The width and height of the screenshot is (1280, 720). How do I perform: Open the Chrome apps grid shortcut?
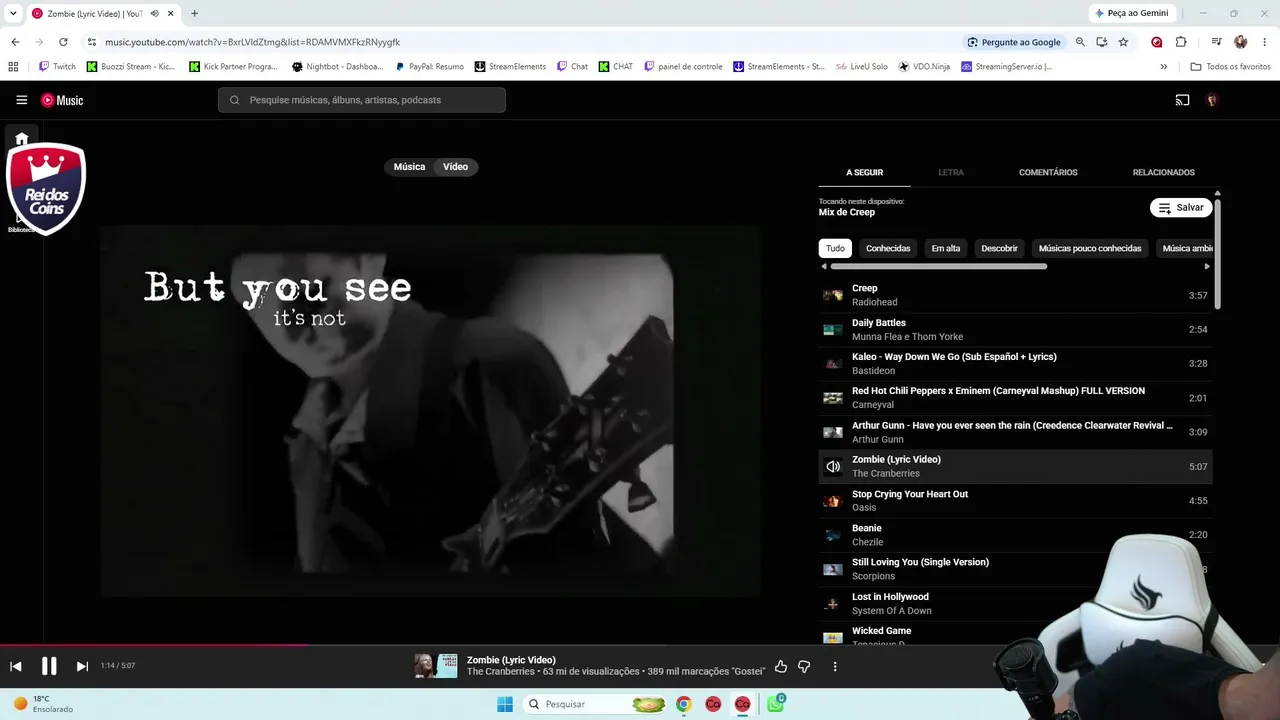click(x=13, y=67)
